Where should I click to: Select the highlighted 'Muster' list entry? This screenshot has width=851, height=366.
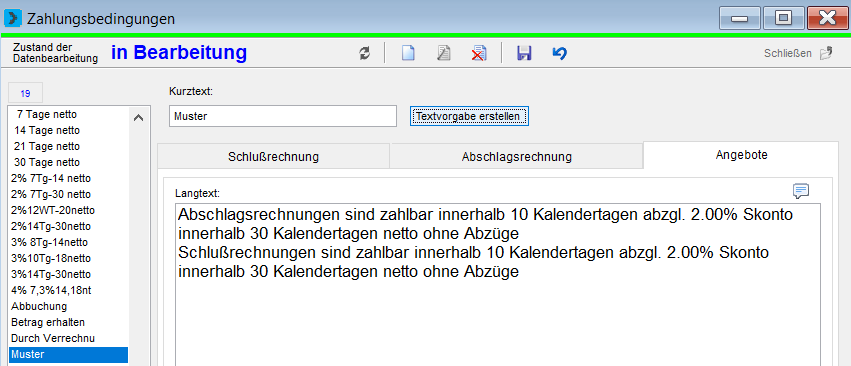[x=69, y=355]
